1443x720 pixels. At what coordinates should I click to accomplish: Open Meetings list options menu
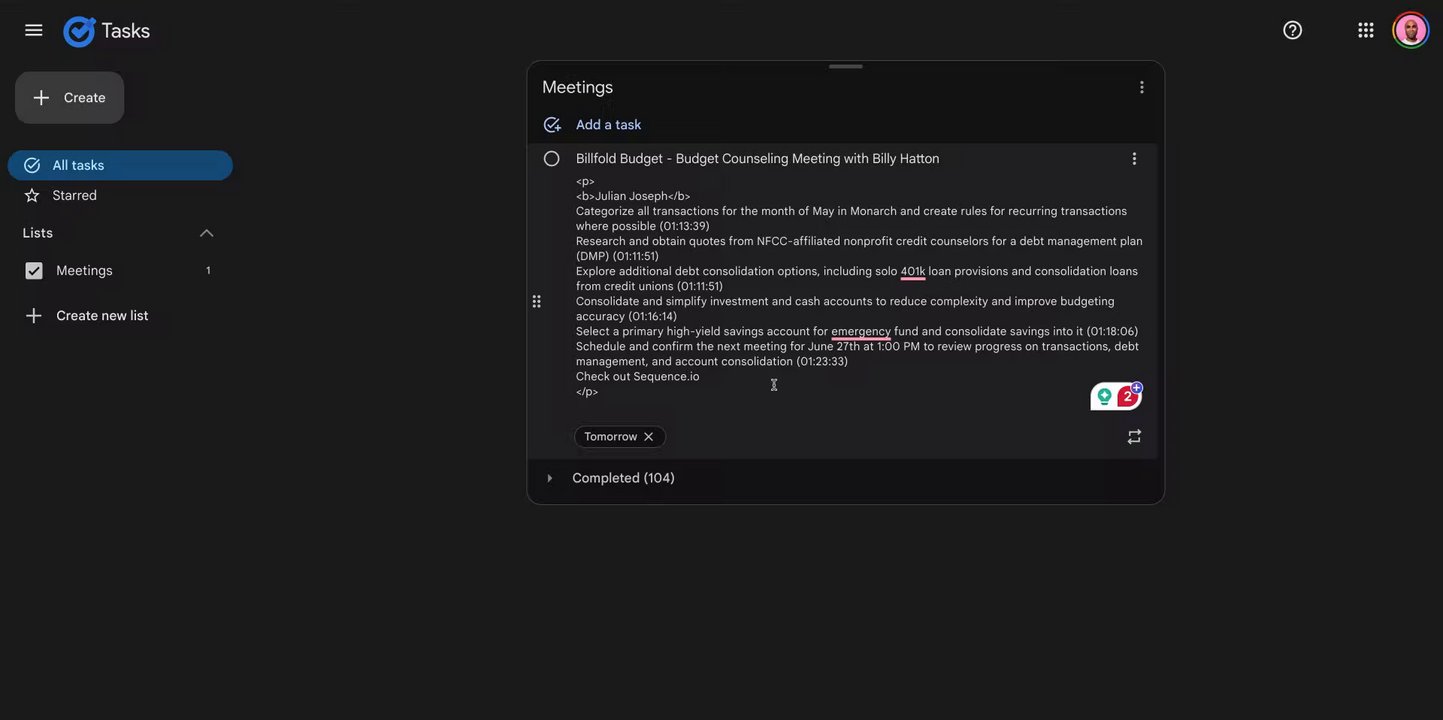1141,87
